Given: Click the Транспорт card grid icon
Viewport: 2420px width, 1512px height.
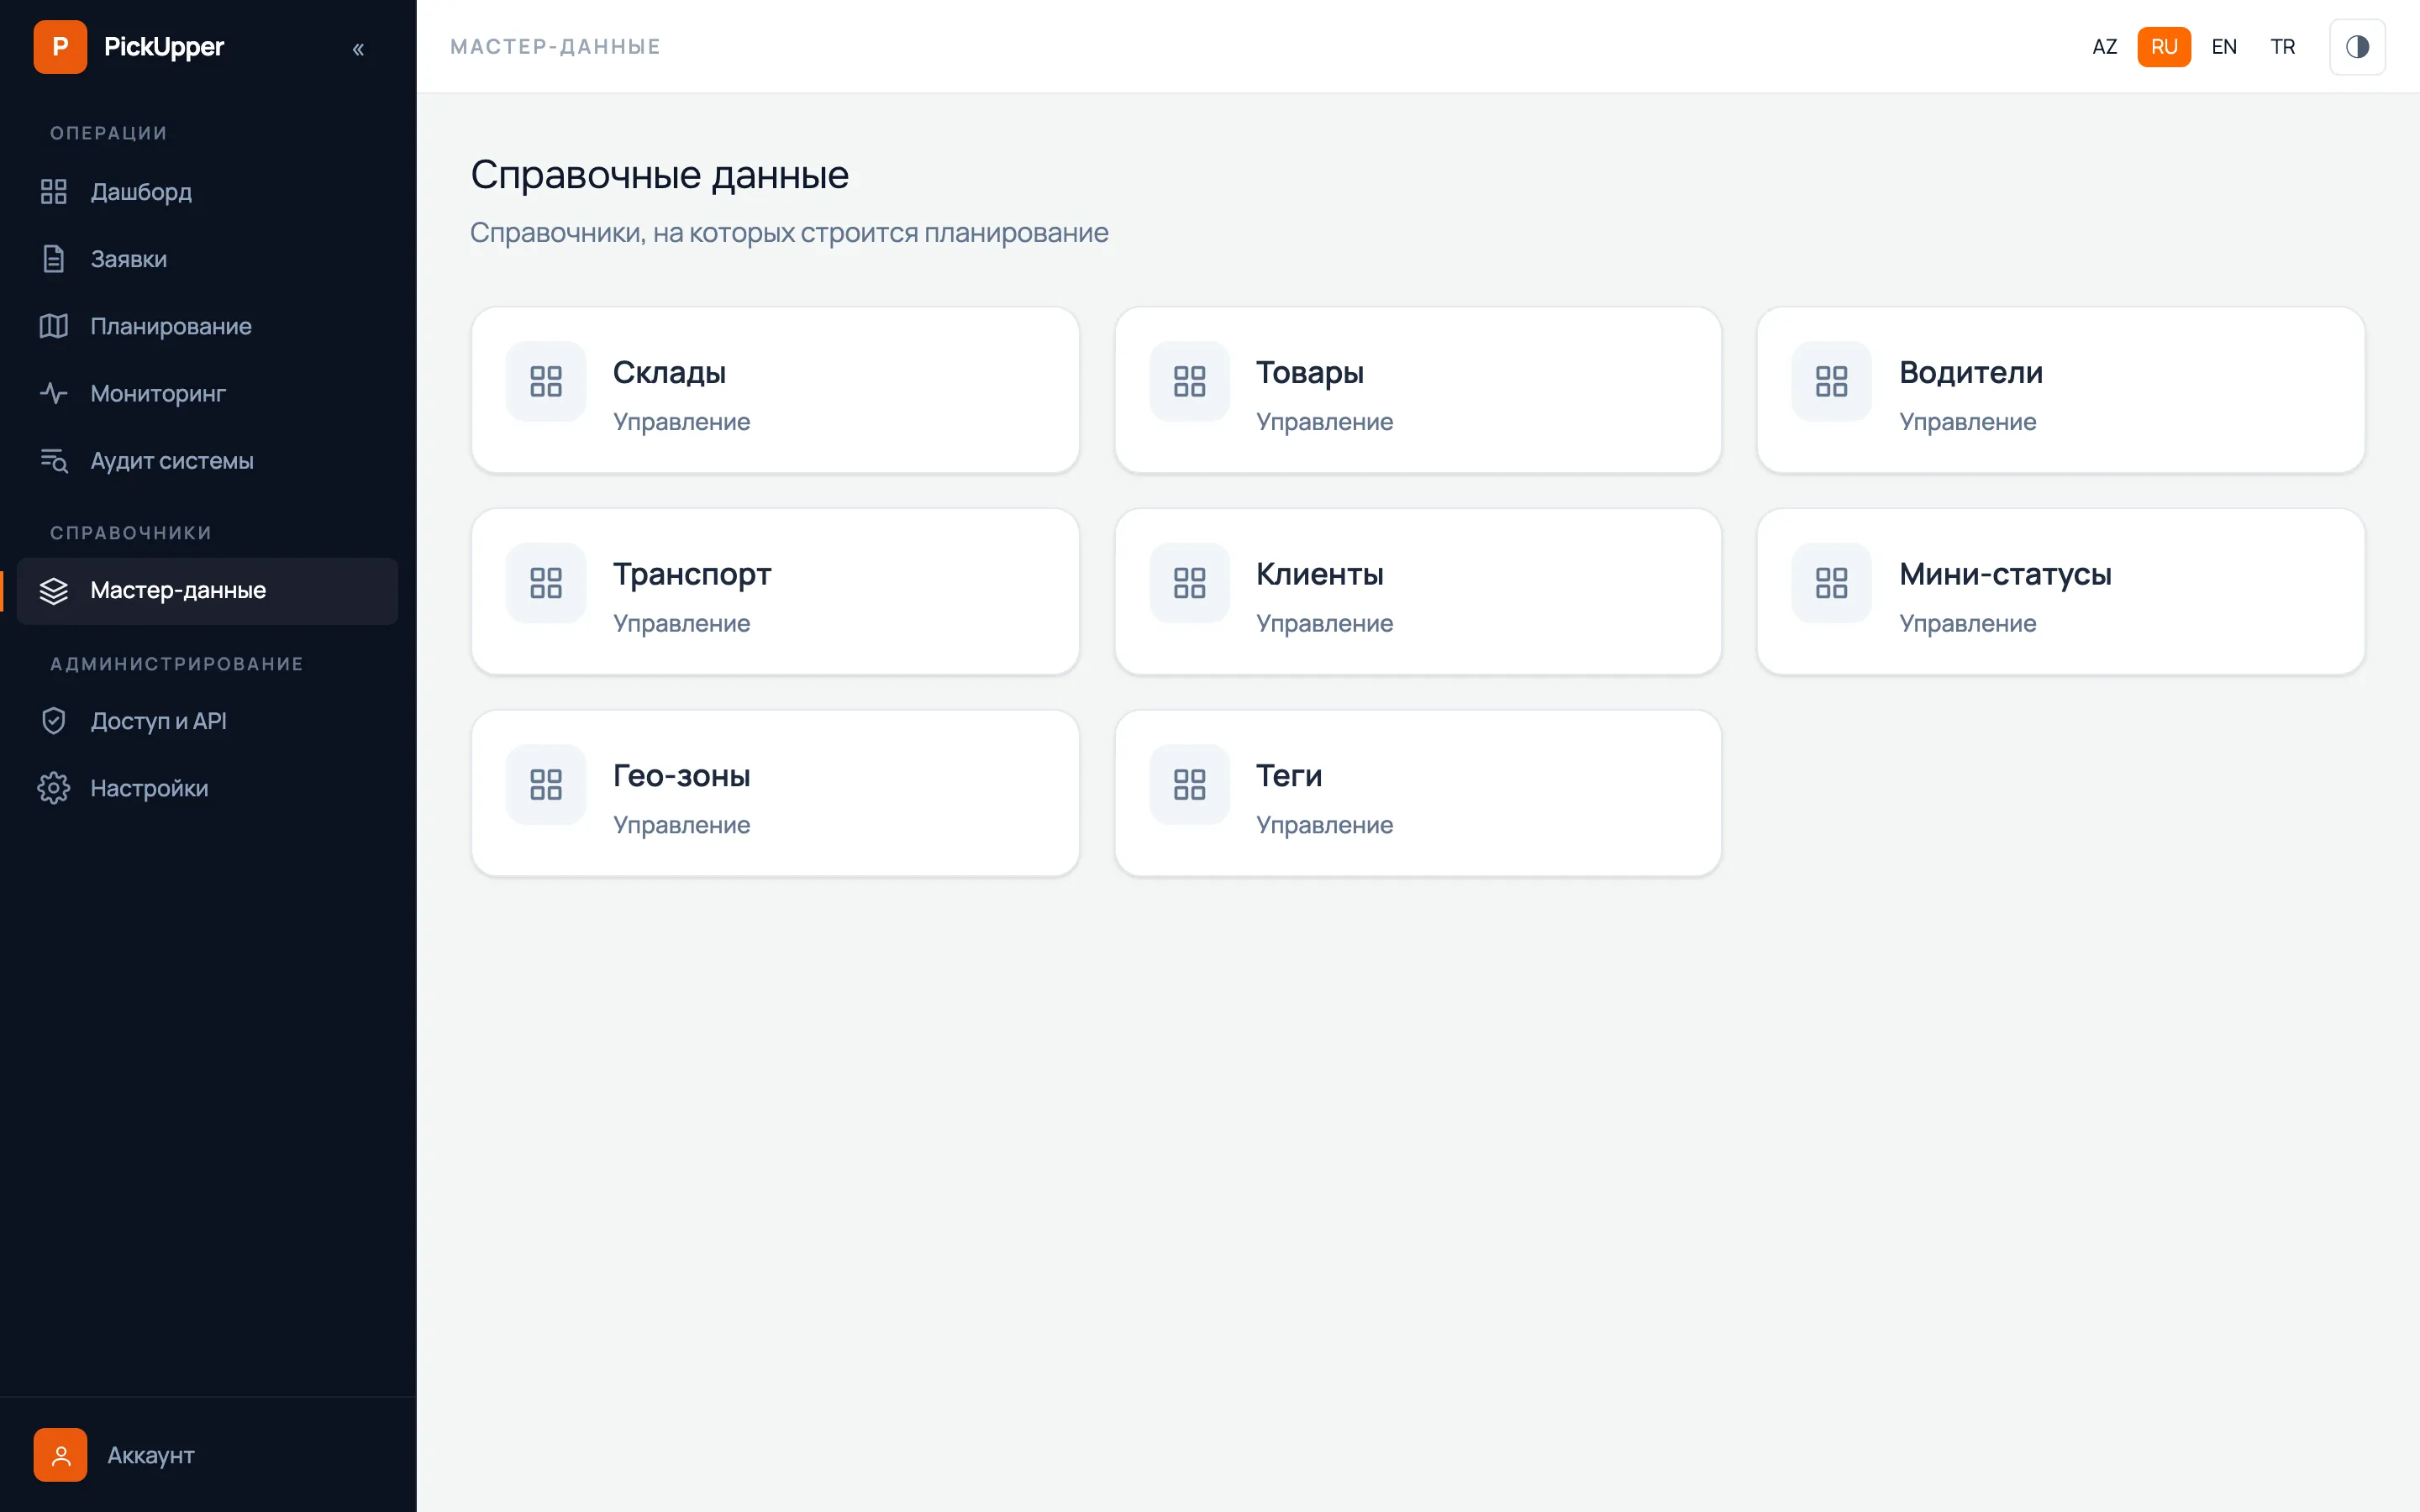Looking at the screenshot, I should pyautogui.click(x=546, y=583).
